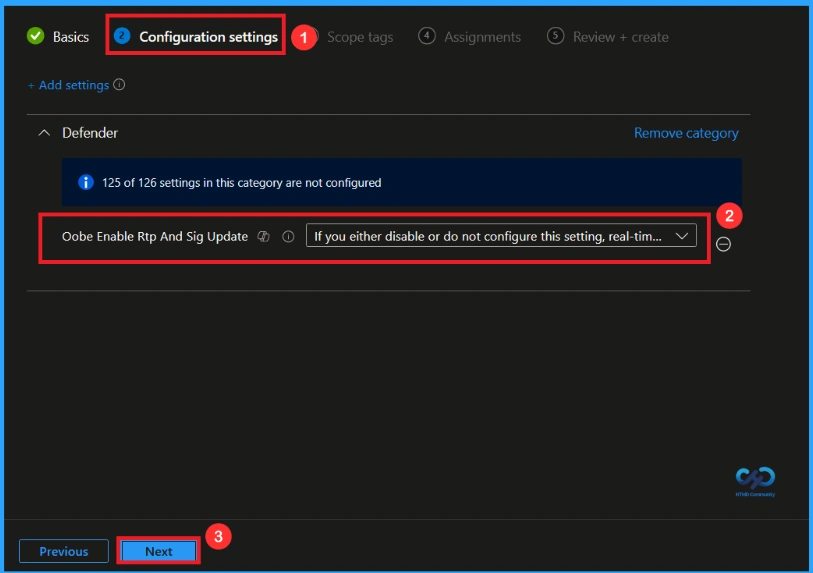This screenshot has height=573, width=813.
Task: Open Copilot icon beside Oobe Enable Rtp setting
Action: pyautogui.click(x=263, y=236)
